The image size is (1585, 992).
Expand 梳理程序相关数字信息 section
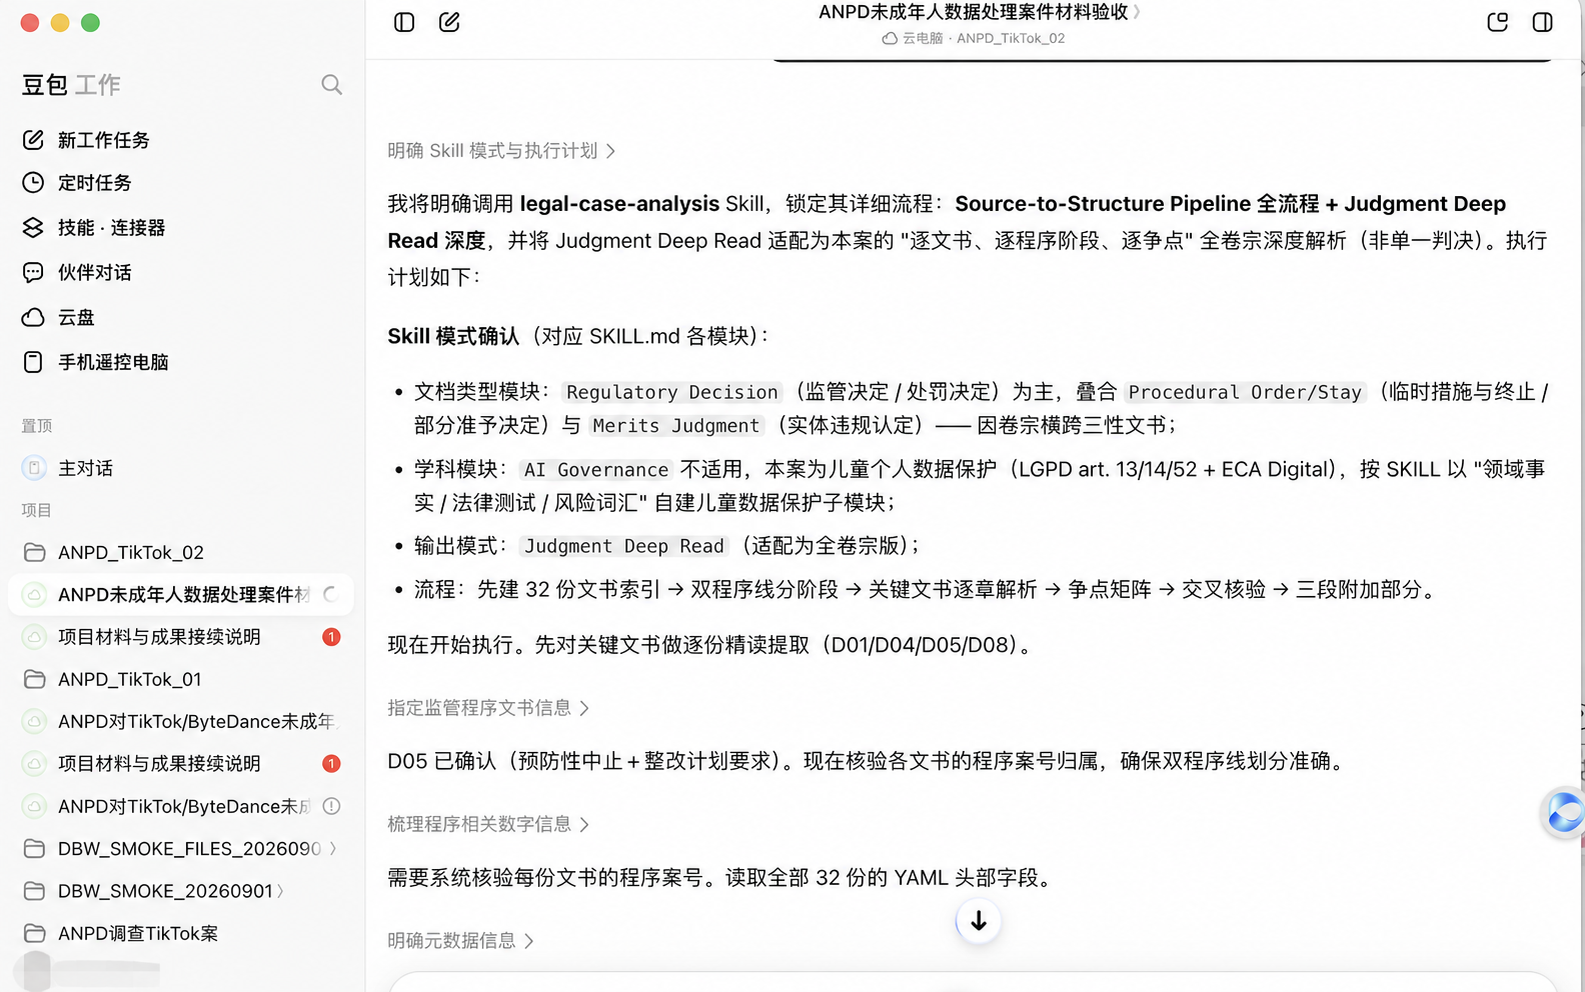[x=488, y=824]
